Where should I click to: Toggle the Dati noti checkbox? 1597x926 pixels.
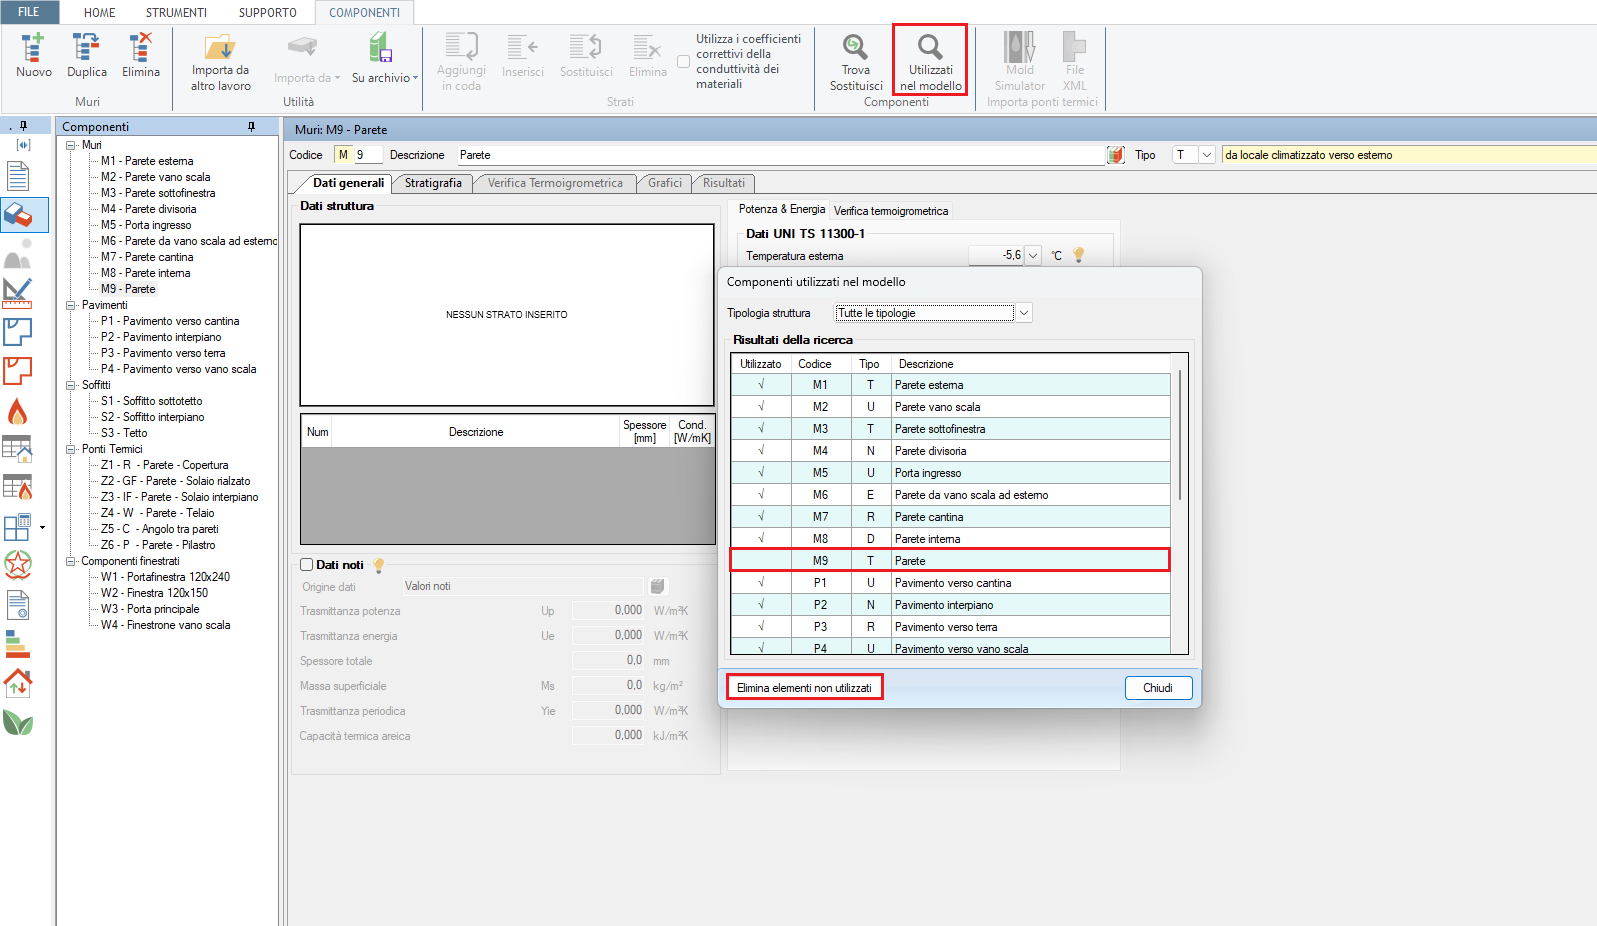click(x=307, y=565)
